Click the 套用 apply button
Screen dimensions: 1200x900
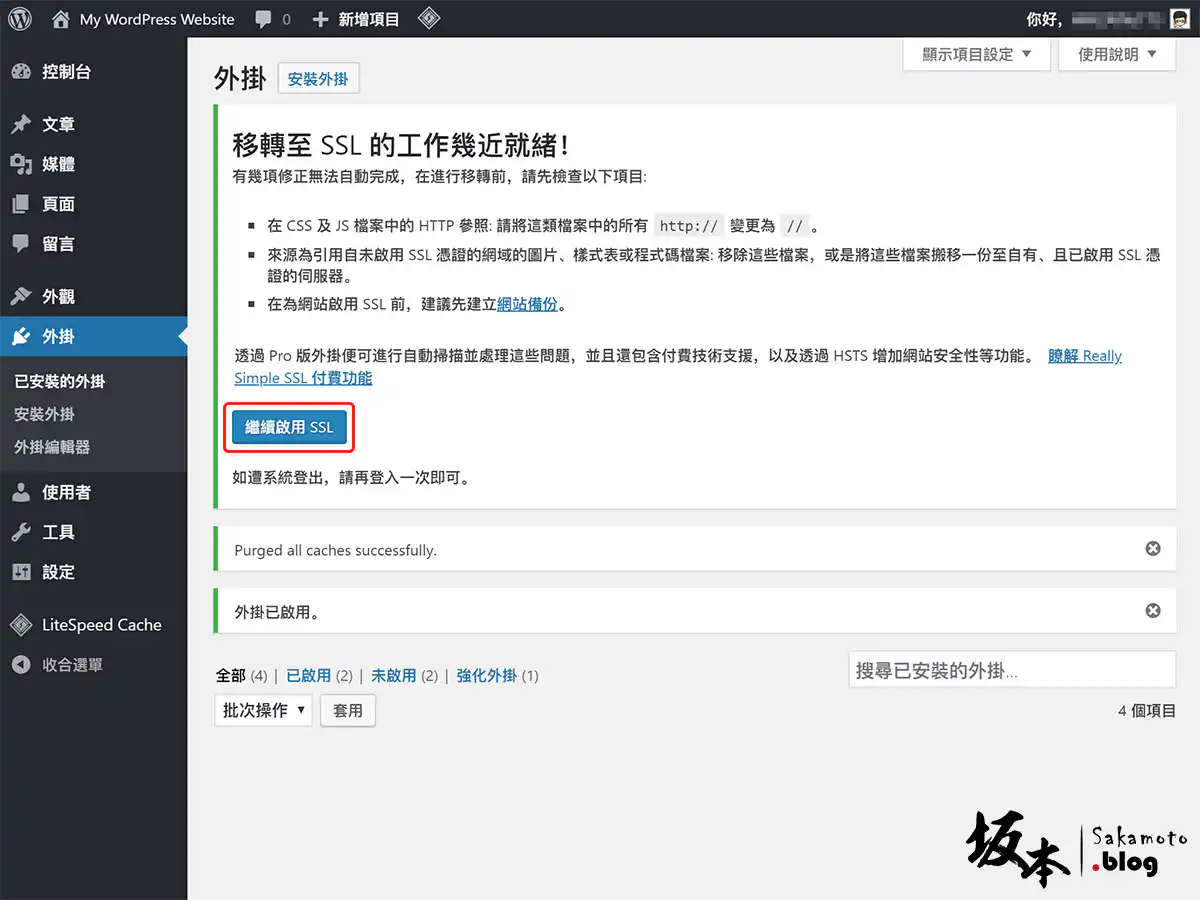[348, 710]
